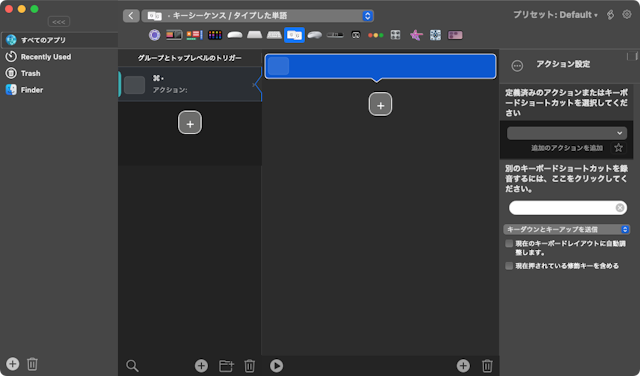
Task: Select the purple floating menu trigger icon
Action: click(455, 35)
